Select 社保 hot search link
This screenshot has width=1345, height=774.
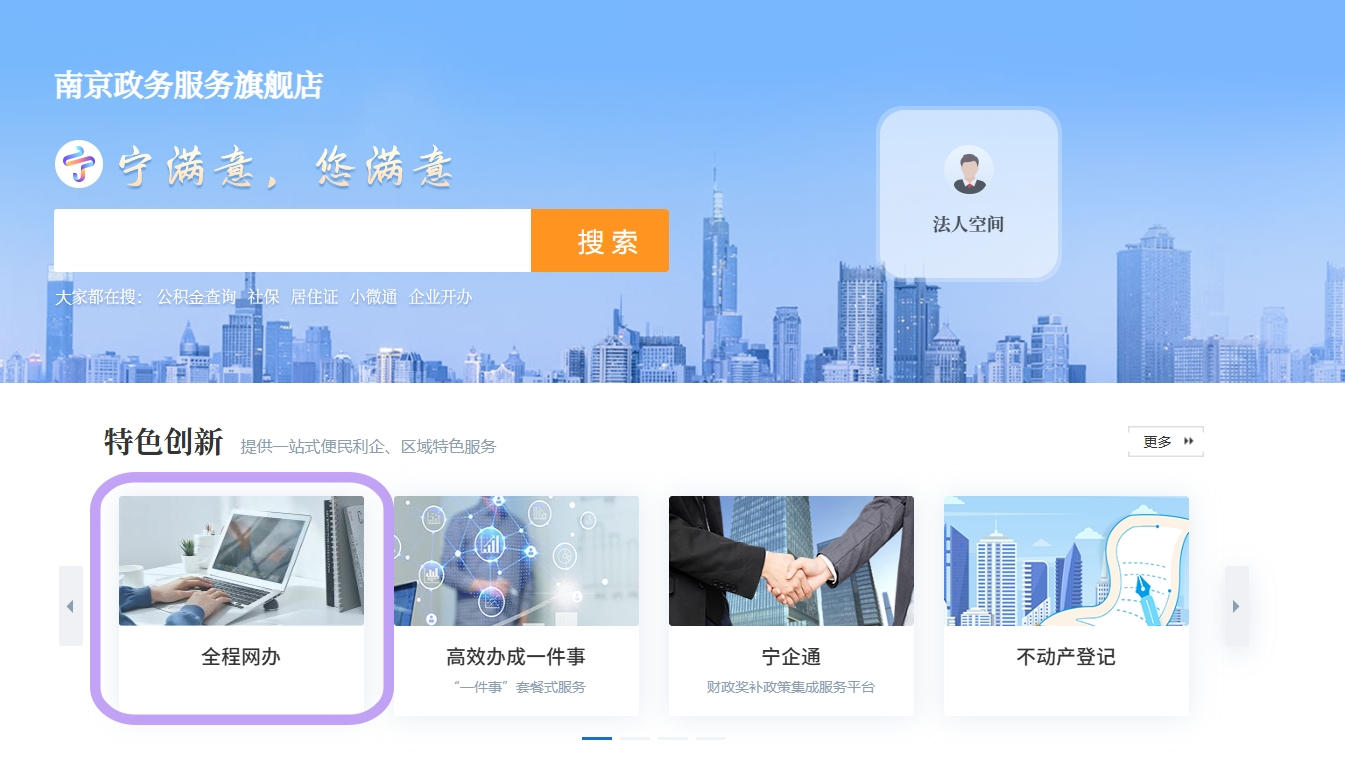click(x=263, y=297)
